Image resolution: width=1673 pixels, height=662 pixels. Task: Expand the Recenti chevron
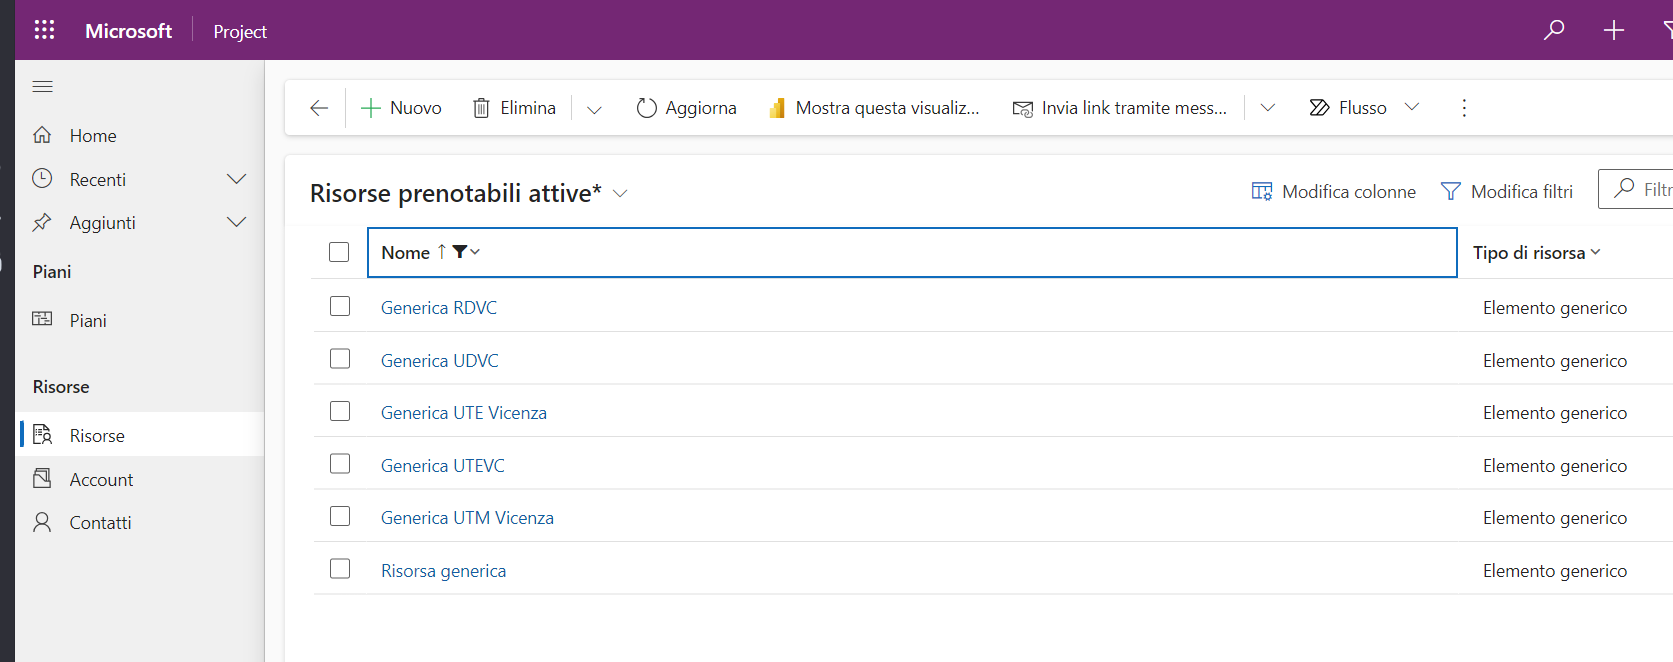237,179
